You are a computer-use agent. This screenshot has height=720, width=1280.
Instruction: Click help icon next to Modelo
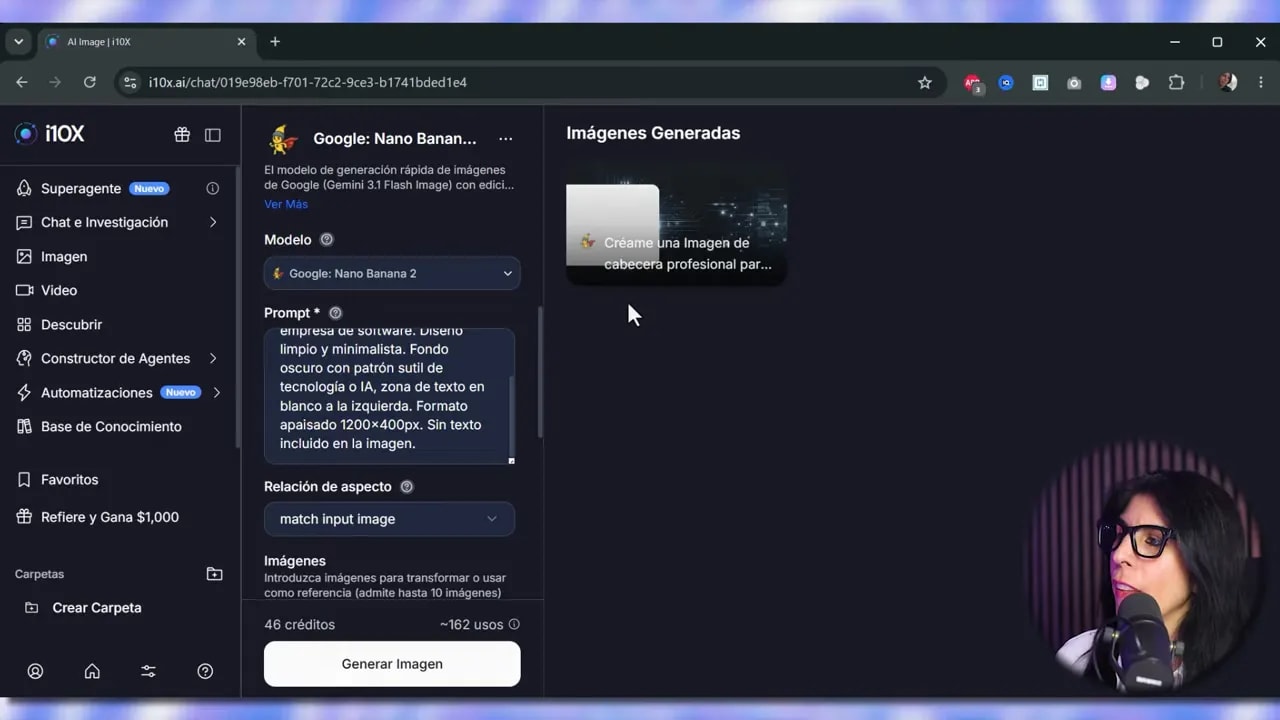[326, 240]
